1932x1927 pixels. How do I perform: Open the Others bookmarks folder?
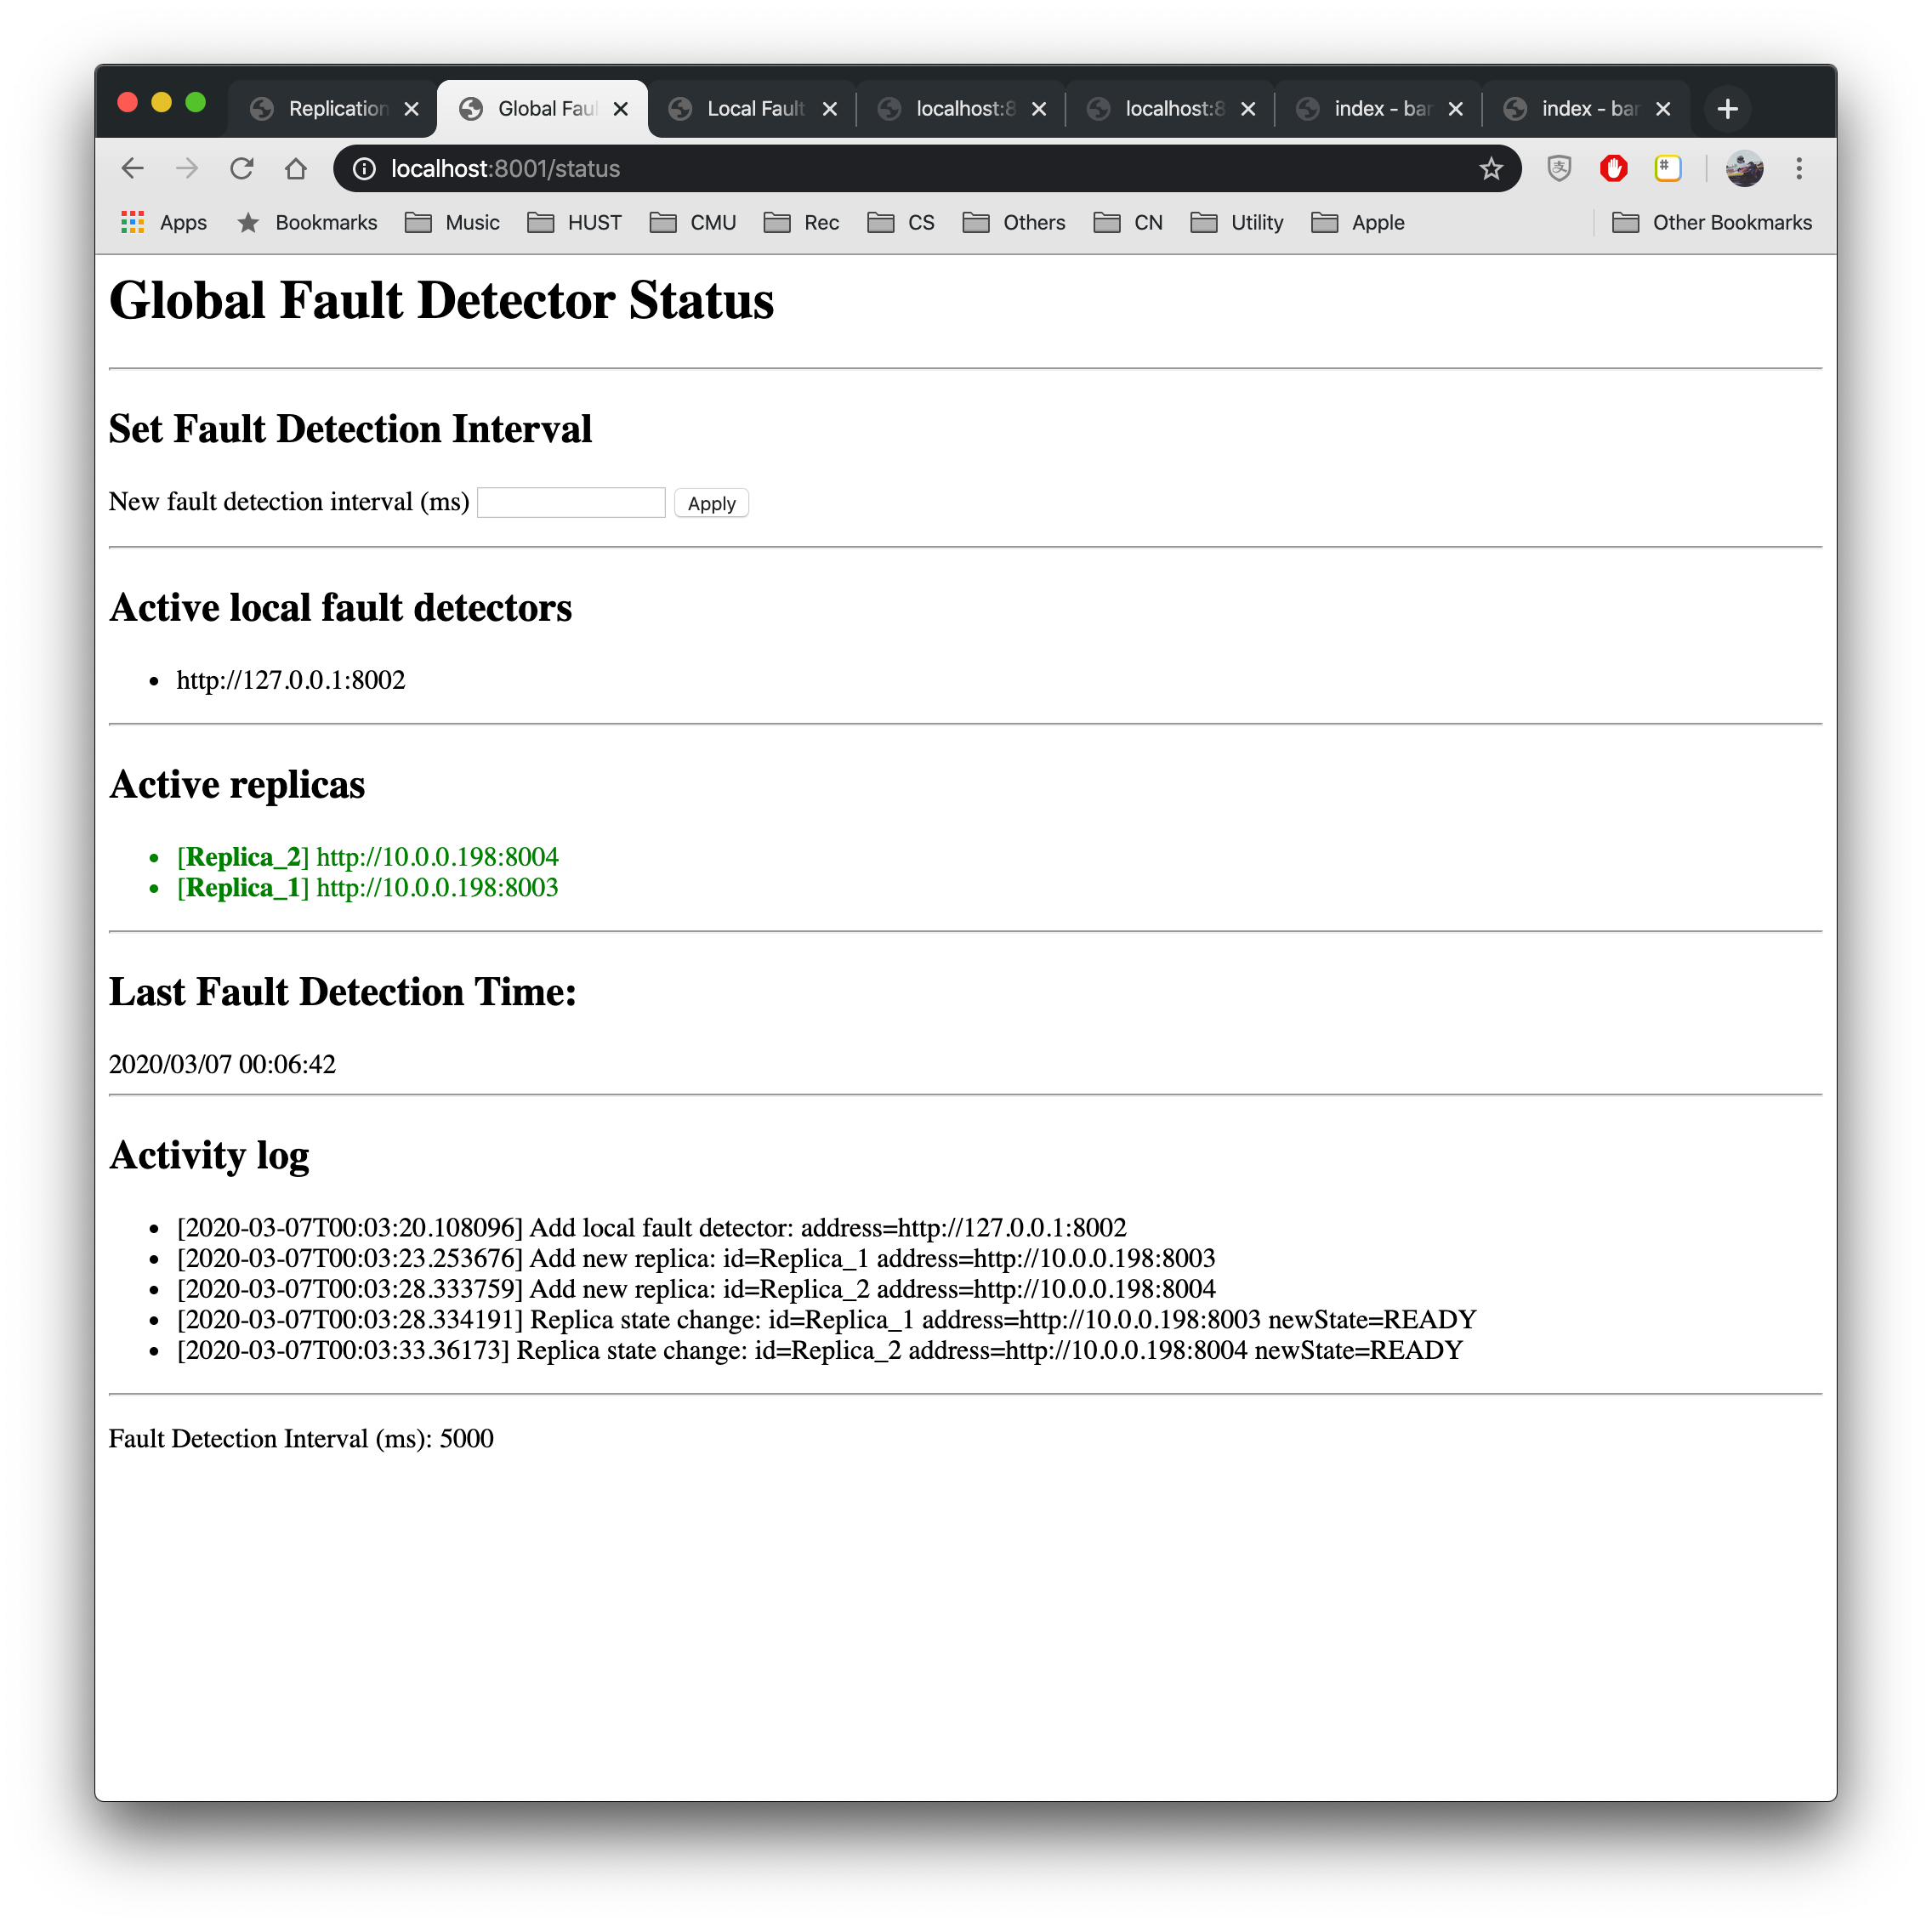(x=1013, y=222)
